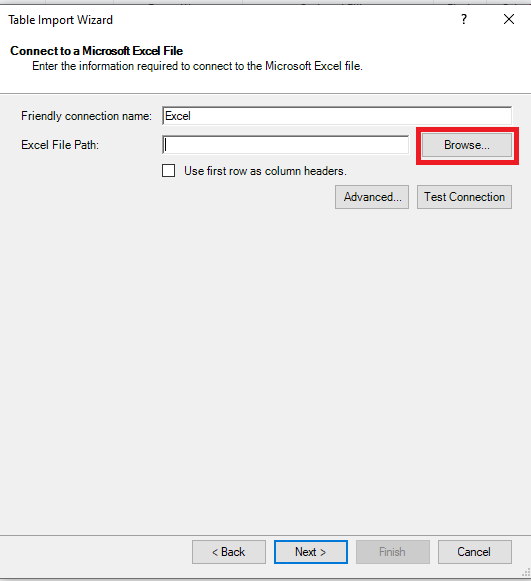Screen dimensions: 531x581
Task: Click the 'Use first row as column headers' label text
Action: (x=265, y=171)
